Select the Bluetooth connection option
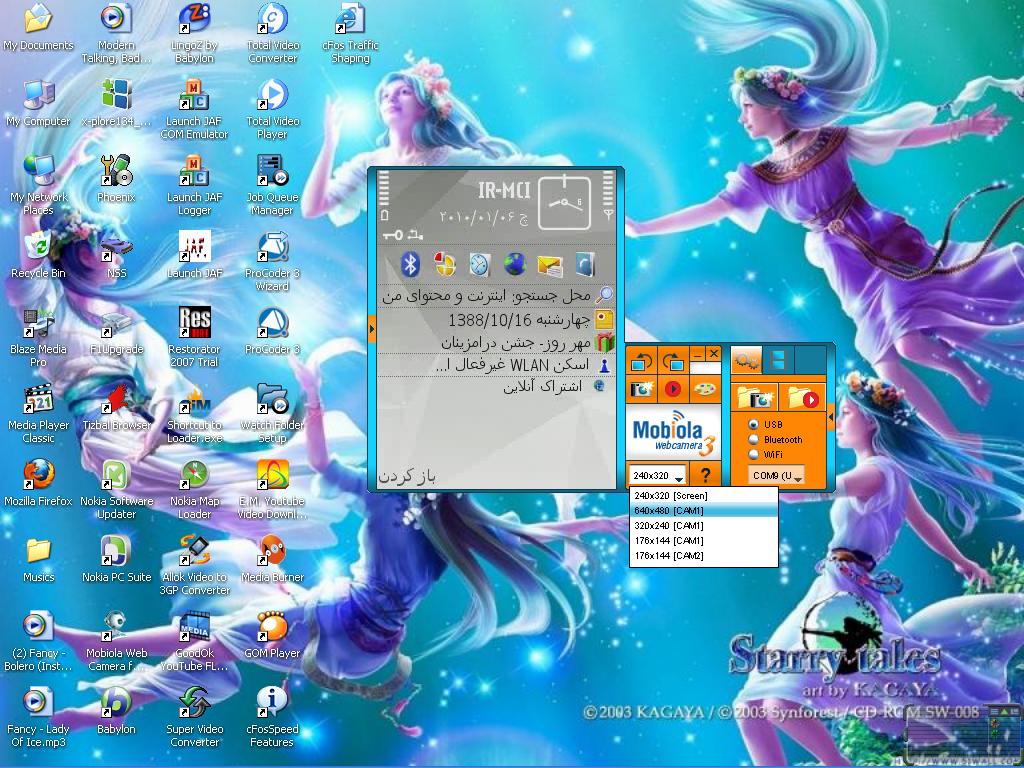Image resolution: width=1024 pixels, height=768 pixels. [x=754, y=440]
